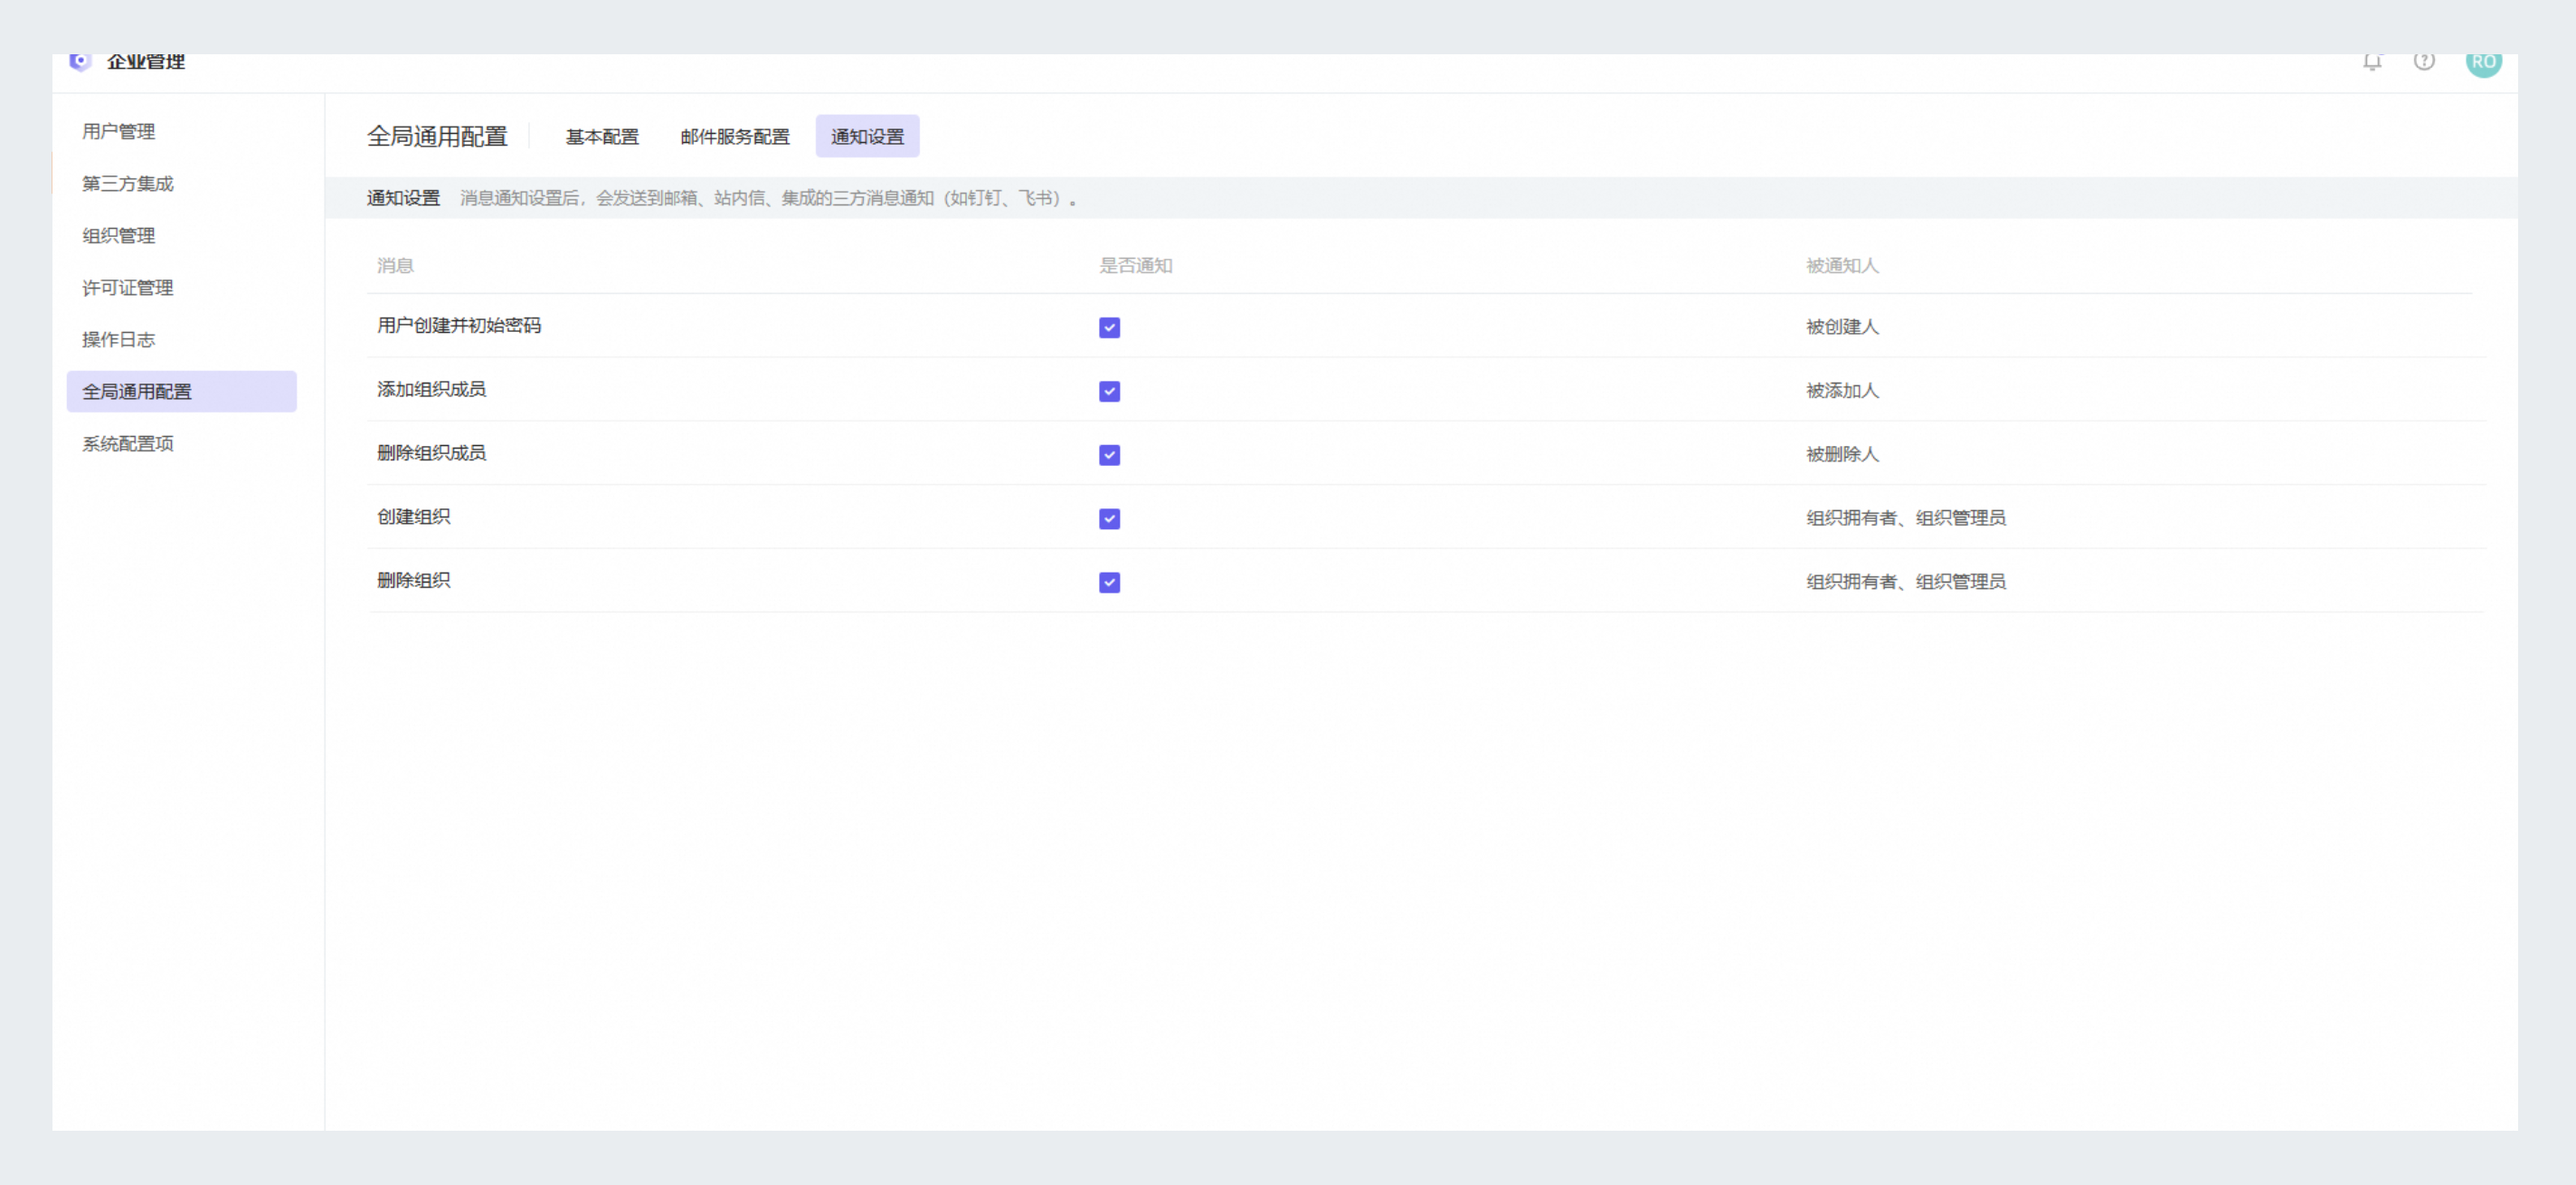Select 全局通用配置 in the sidebar
Image resolution: width=2576 pixels, height=1185 pixels.
point(137,392)
